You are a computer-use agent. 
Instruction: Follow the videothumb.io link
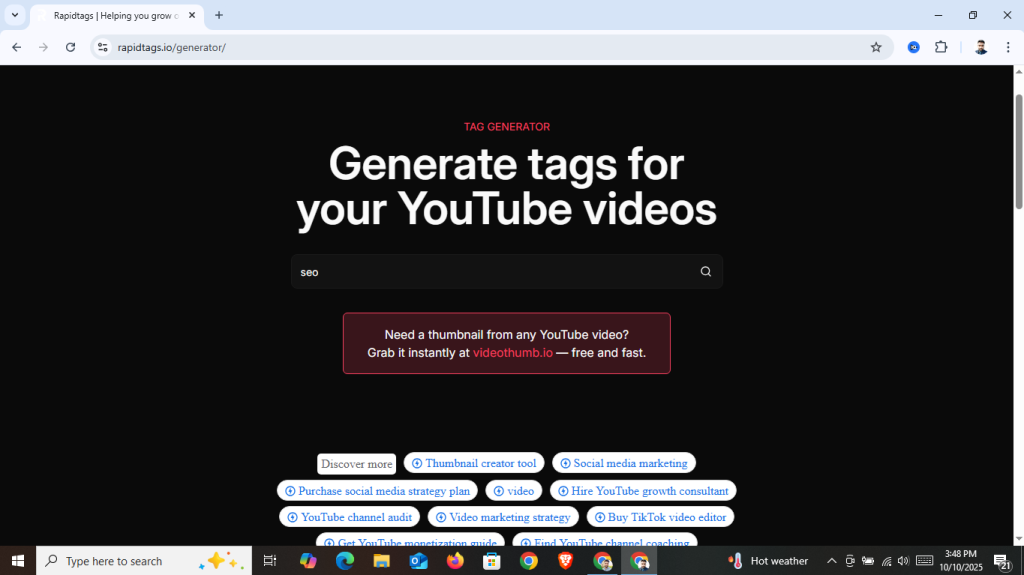click(512, 353)
